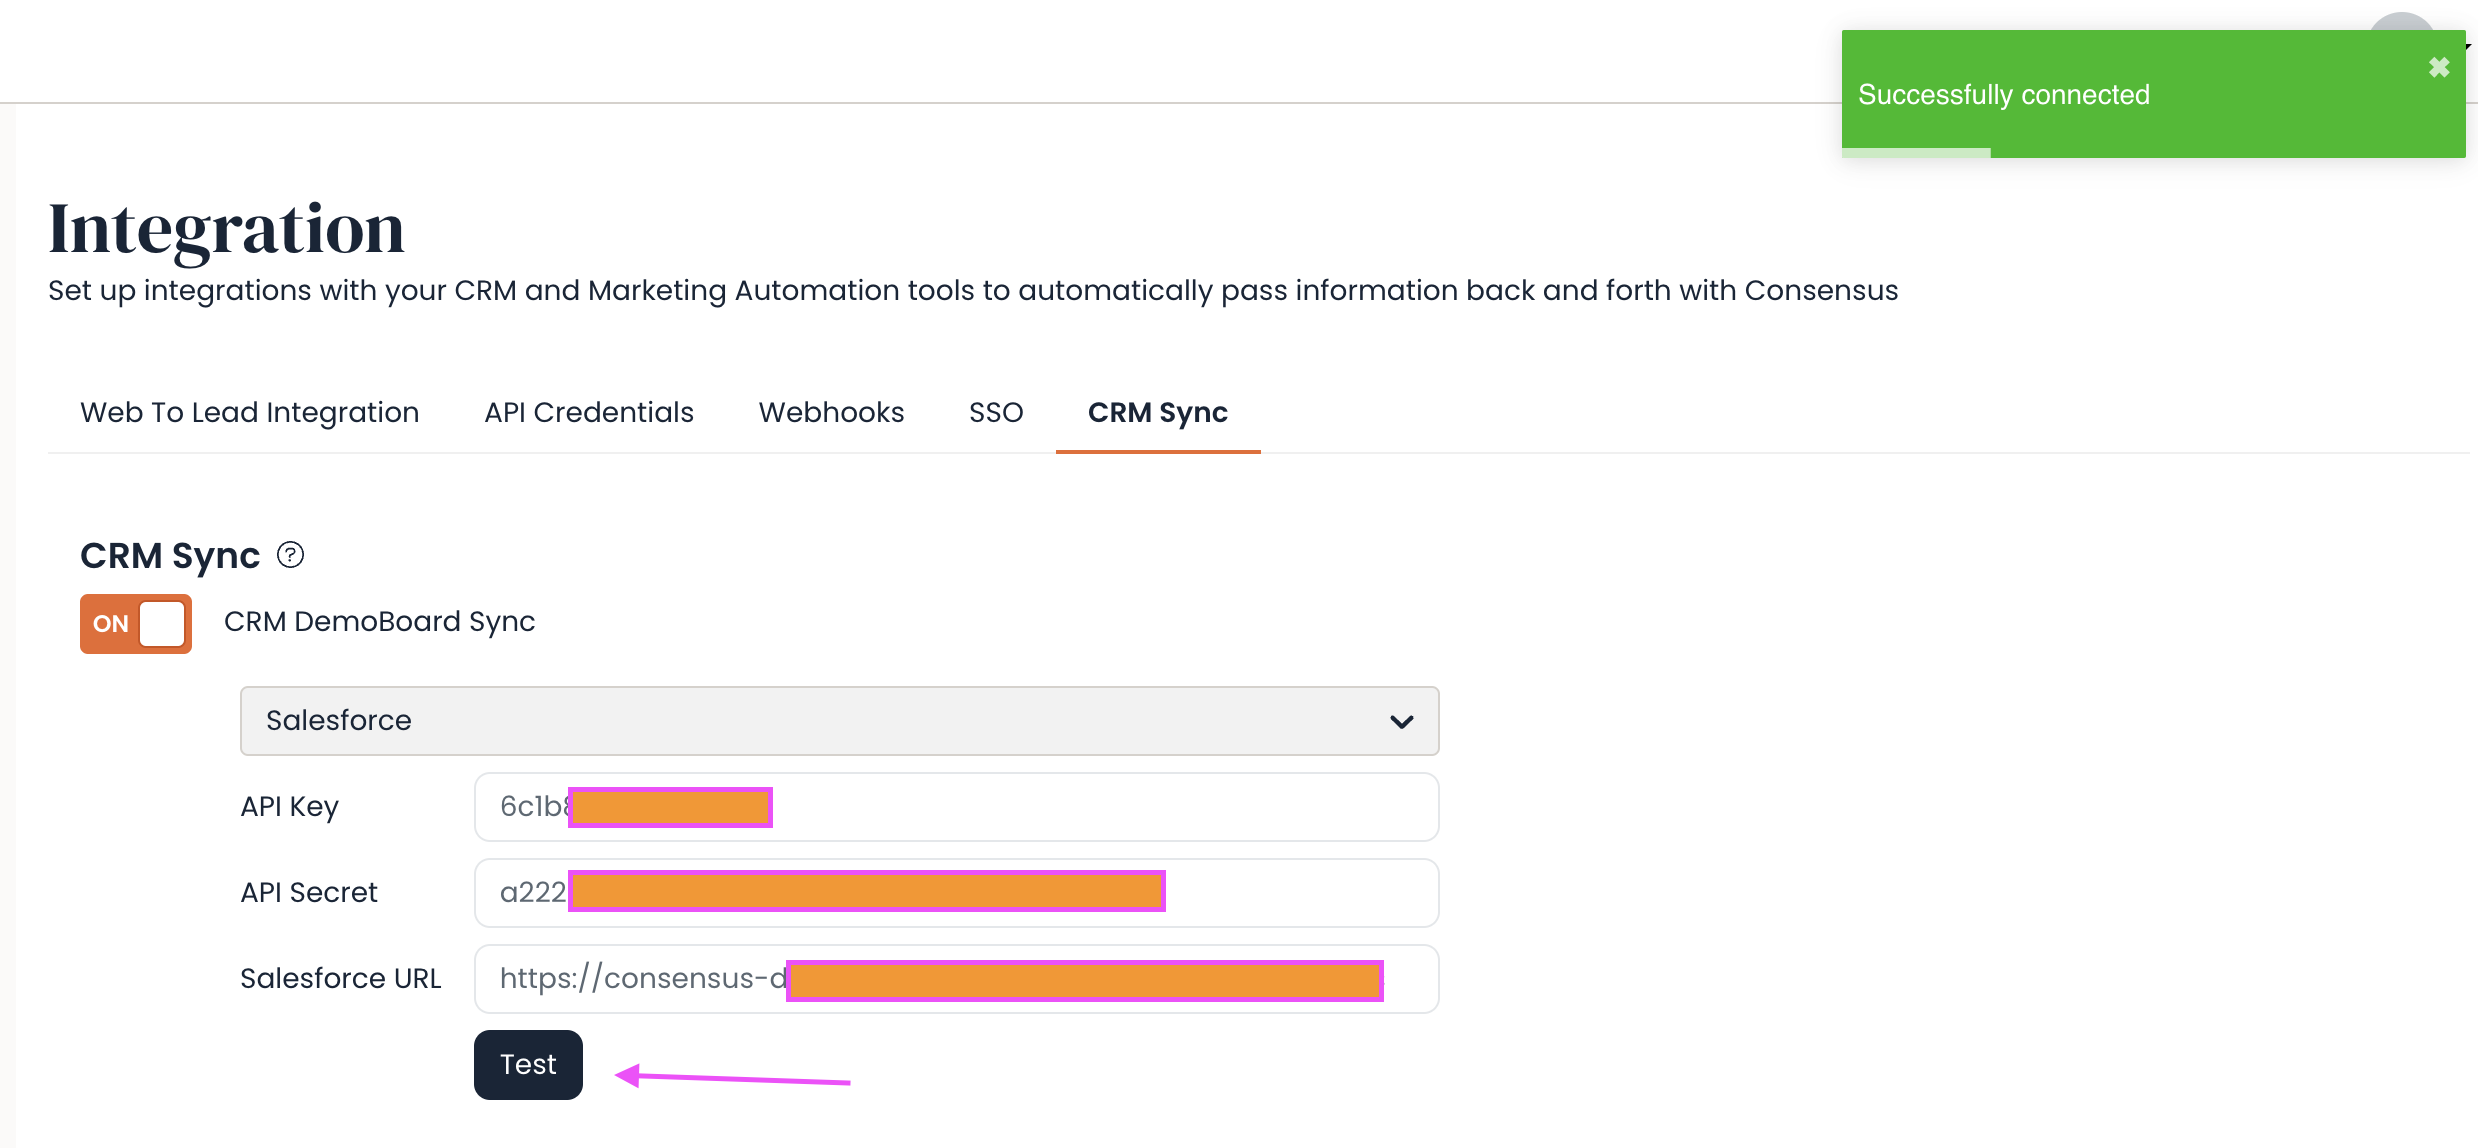
Task: Dismiss the Successfully connected notification
Action: coord(2438,66)
